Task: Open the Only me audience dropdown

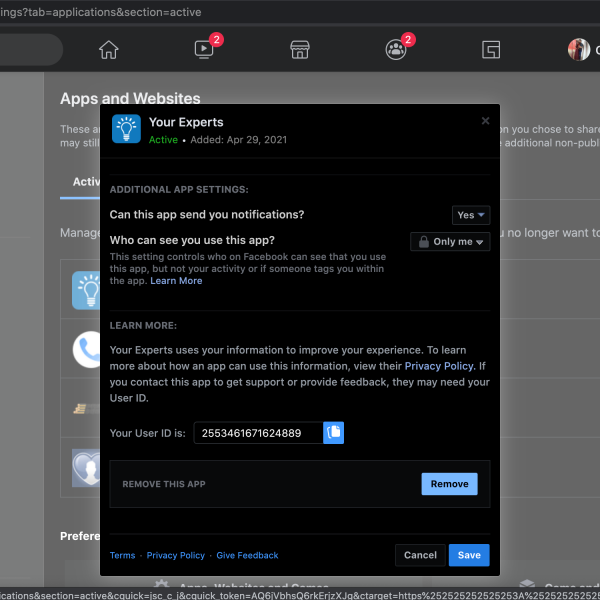Action: point(450,242)
